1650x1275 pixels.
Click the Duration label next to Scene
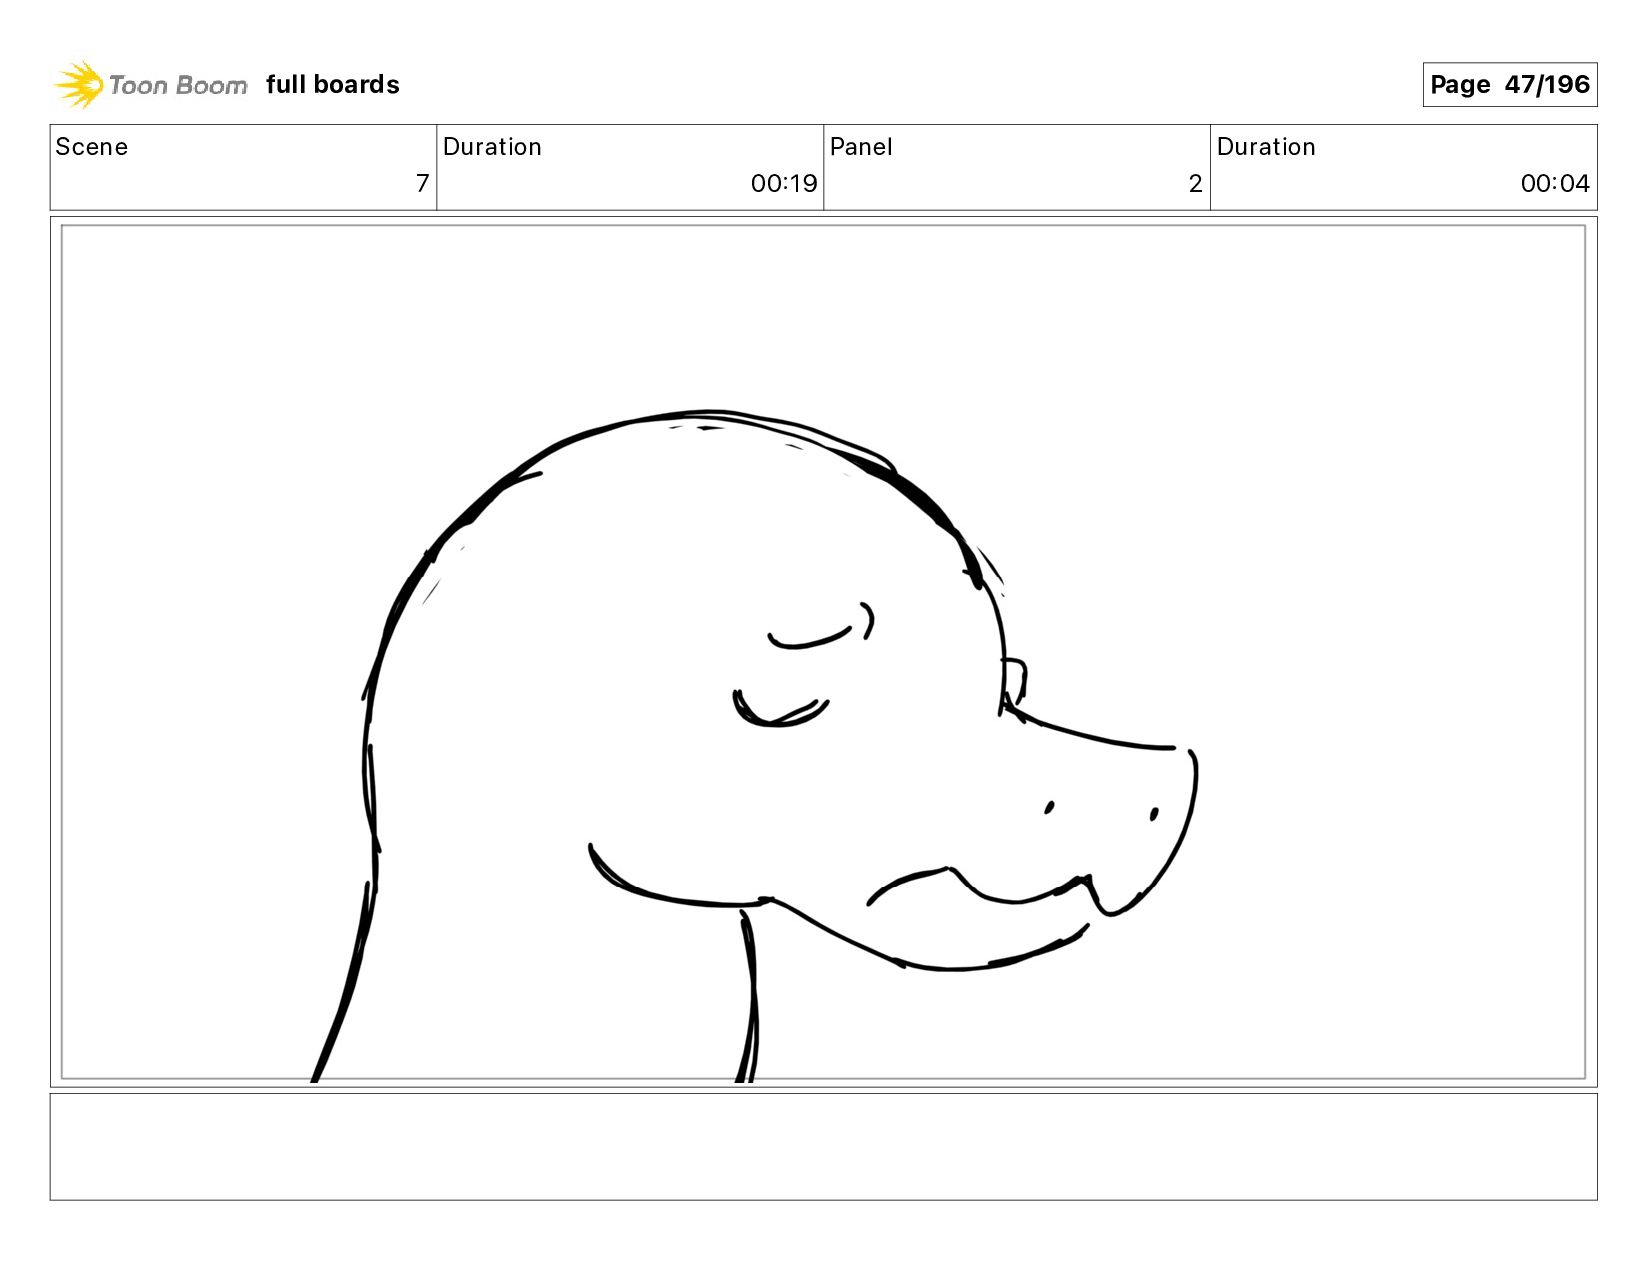tap(492, 147)
